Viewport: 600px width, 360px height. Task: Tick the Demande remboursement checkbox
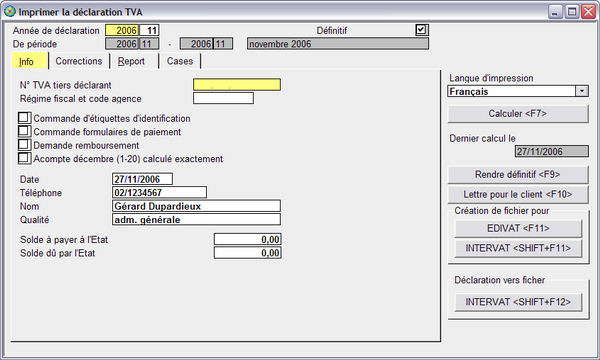tap(24, 145)
